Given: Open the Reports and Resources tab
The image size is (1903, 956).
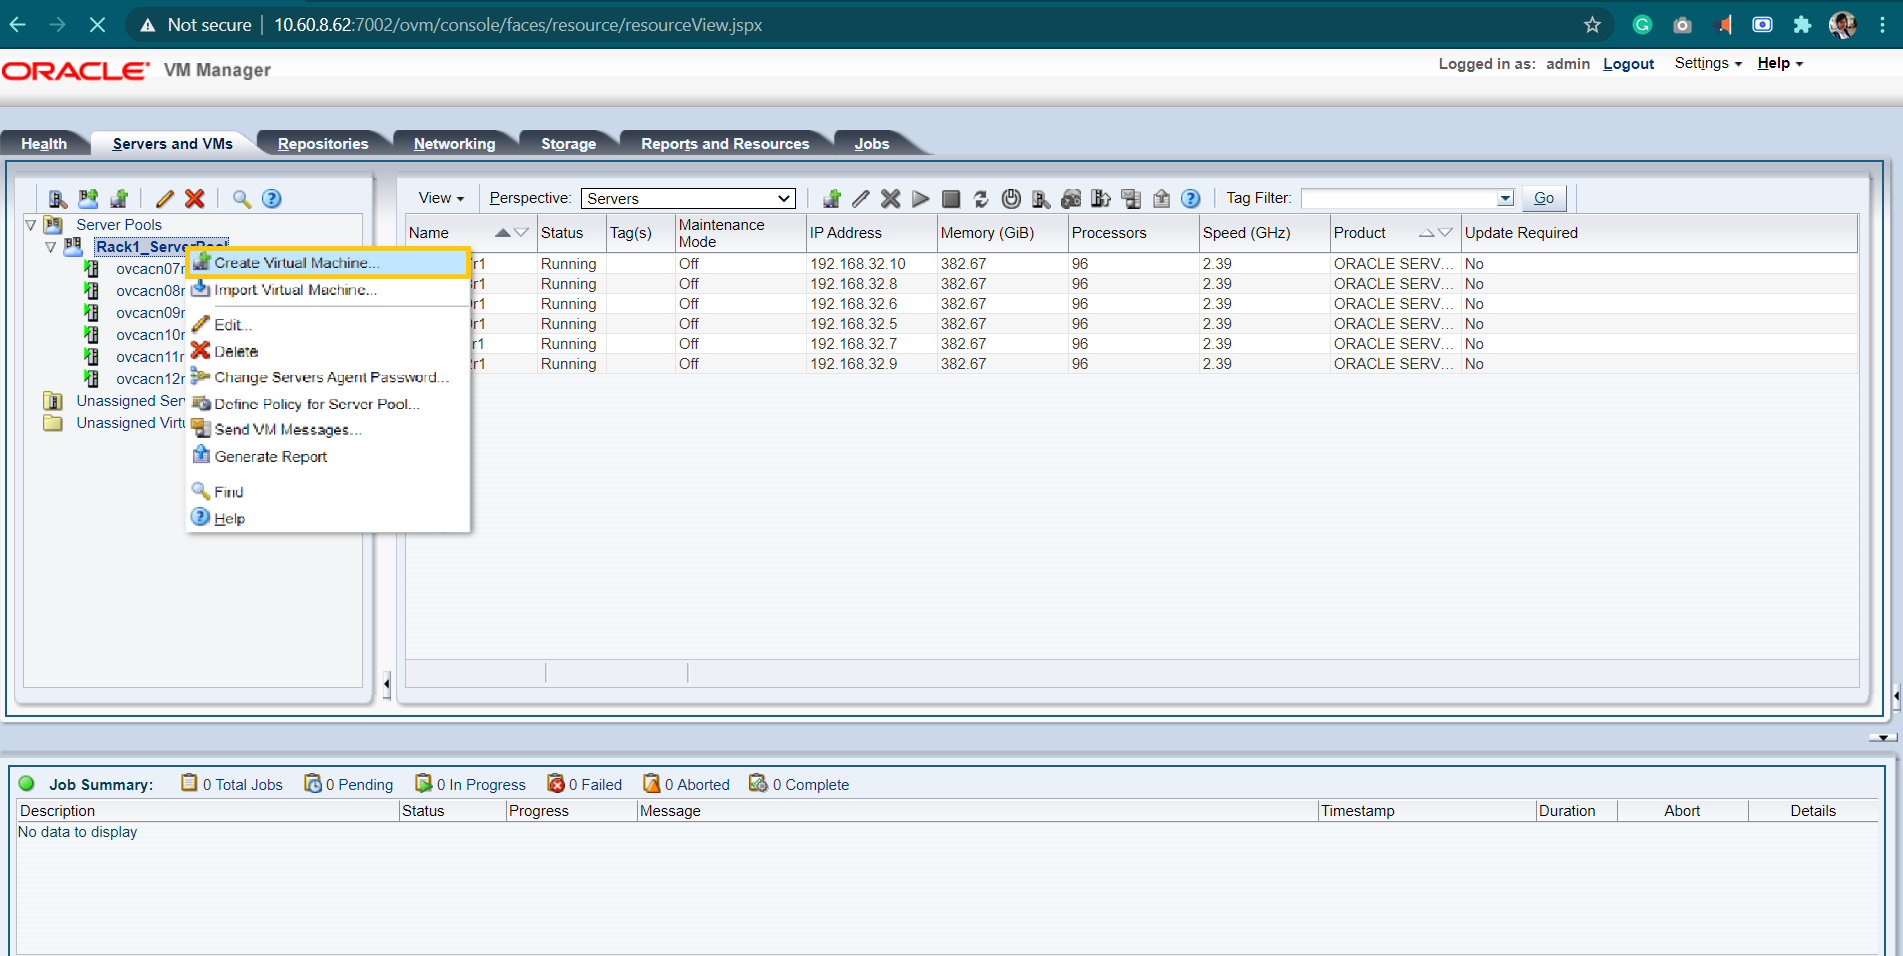Looking at the screenshot, I should 725,144.
